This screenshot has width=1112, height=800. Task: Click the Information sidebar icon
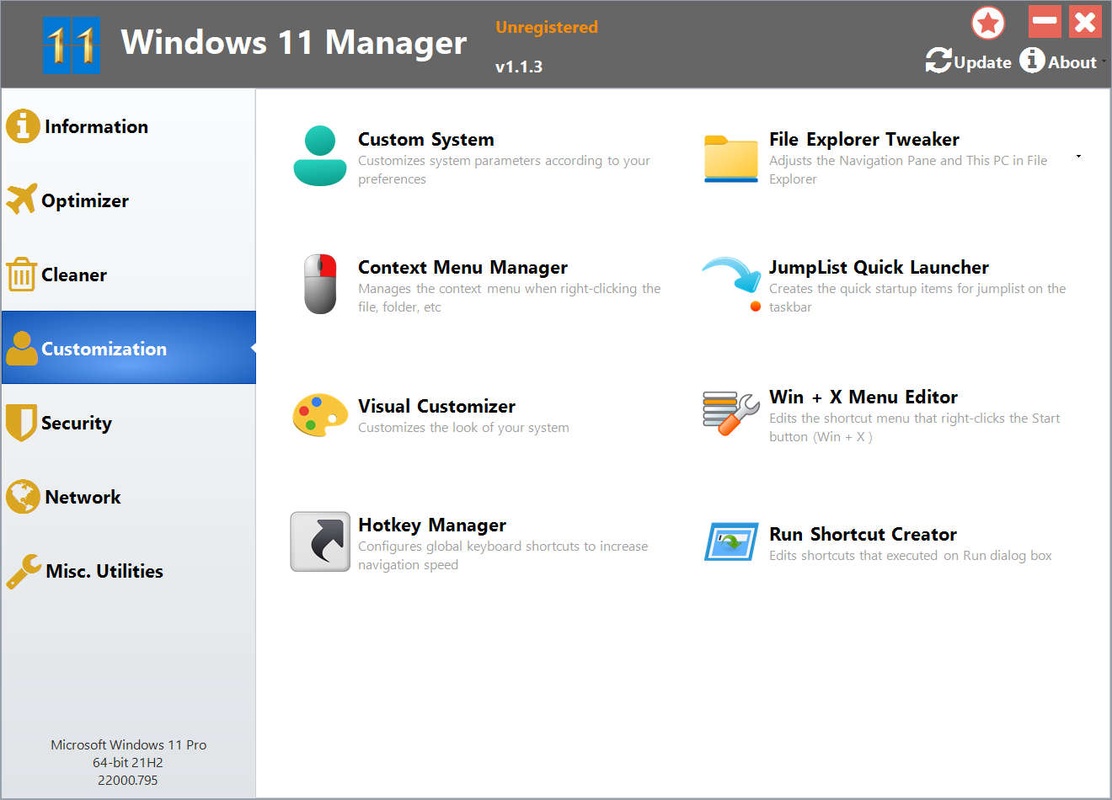pos(23,126)
